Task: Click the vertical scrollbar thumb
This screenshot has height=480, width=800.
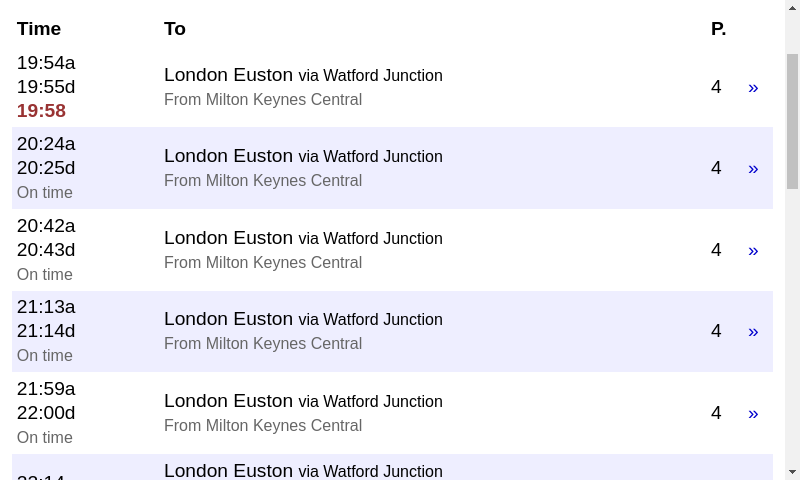Action: click(792, 121)
